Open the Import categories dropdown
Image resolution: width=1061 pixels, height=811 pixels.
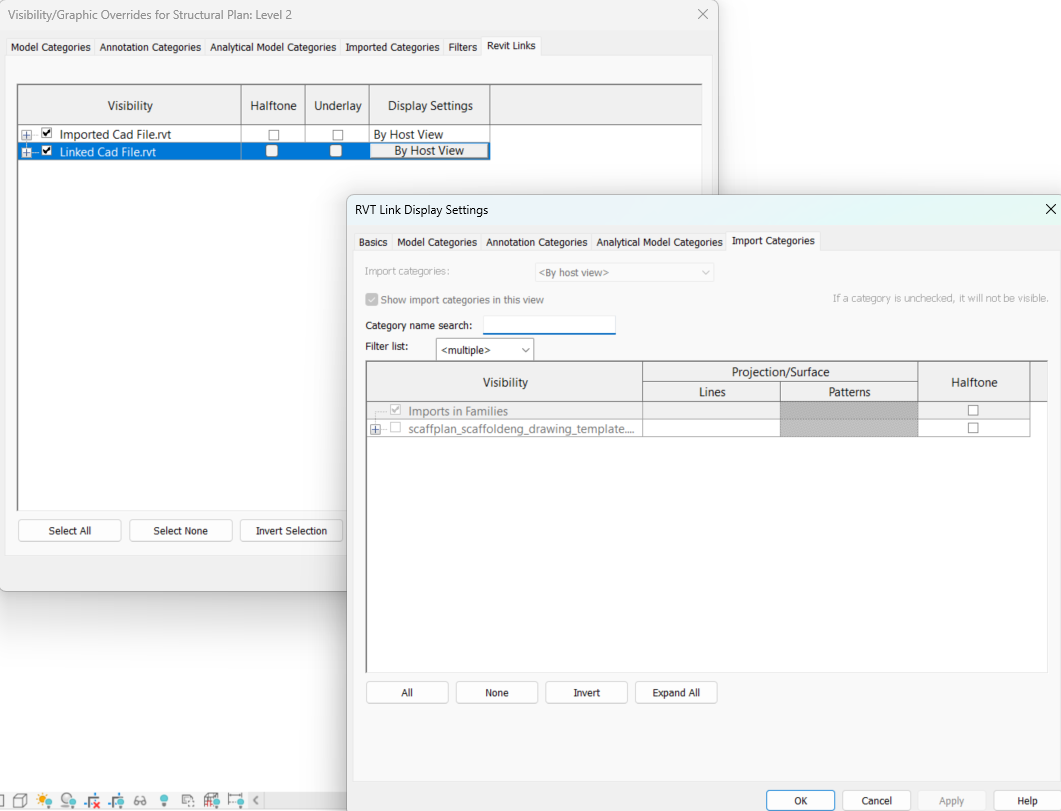(624, 272)
